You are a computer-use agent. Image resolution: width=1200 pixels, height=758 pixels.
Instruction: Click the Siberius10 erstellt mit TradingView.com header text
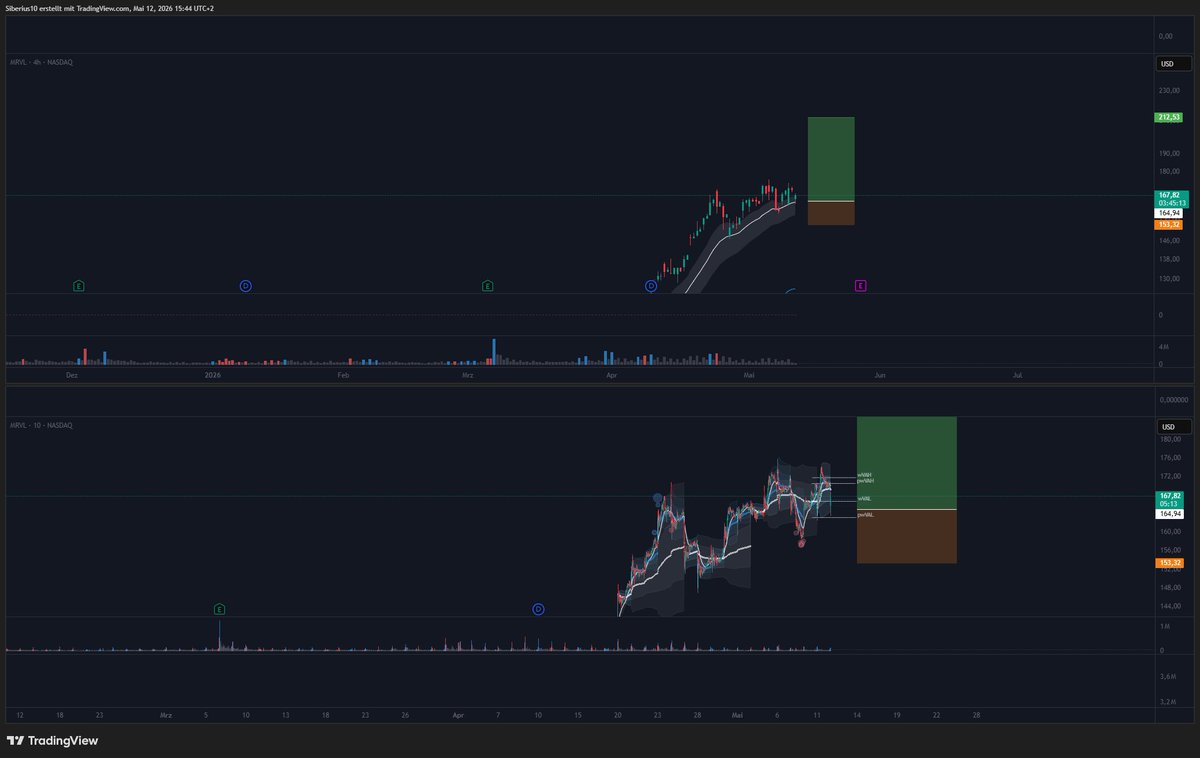pos(110,8)
